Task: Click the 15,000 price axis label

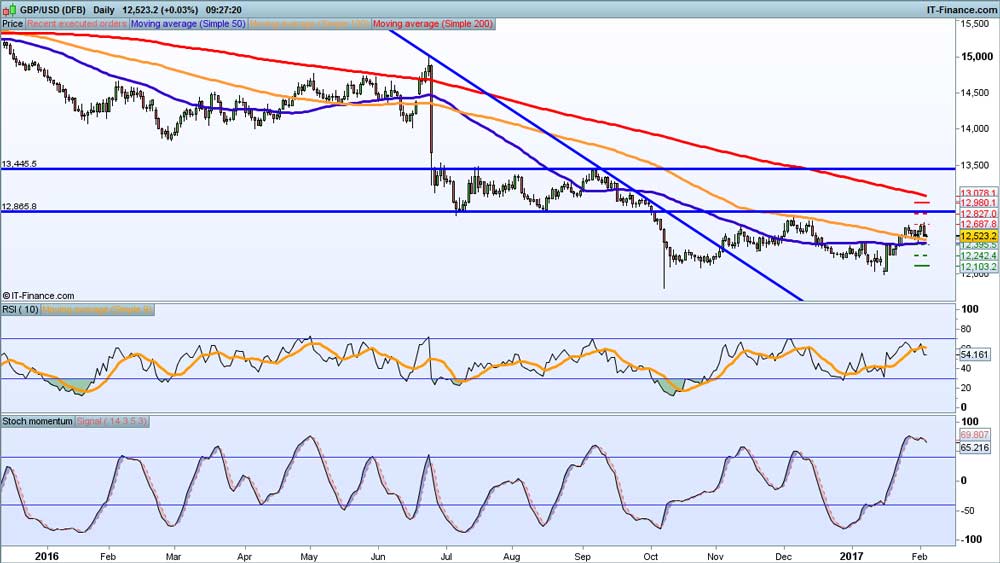Action: point(975,57)
